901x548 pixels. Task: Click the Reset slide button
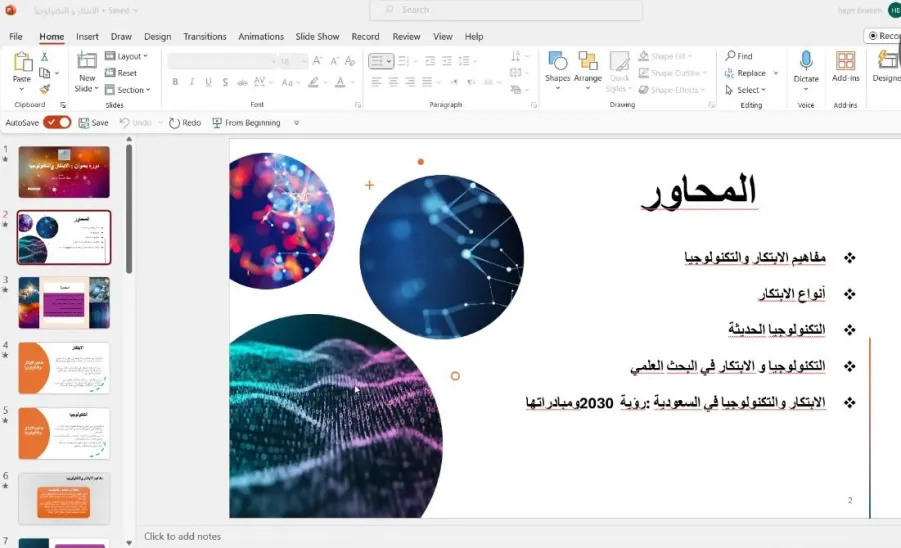121,73
